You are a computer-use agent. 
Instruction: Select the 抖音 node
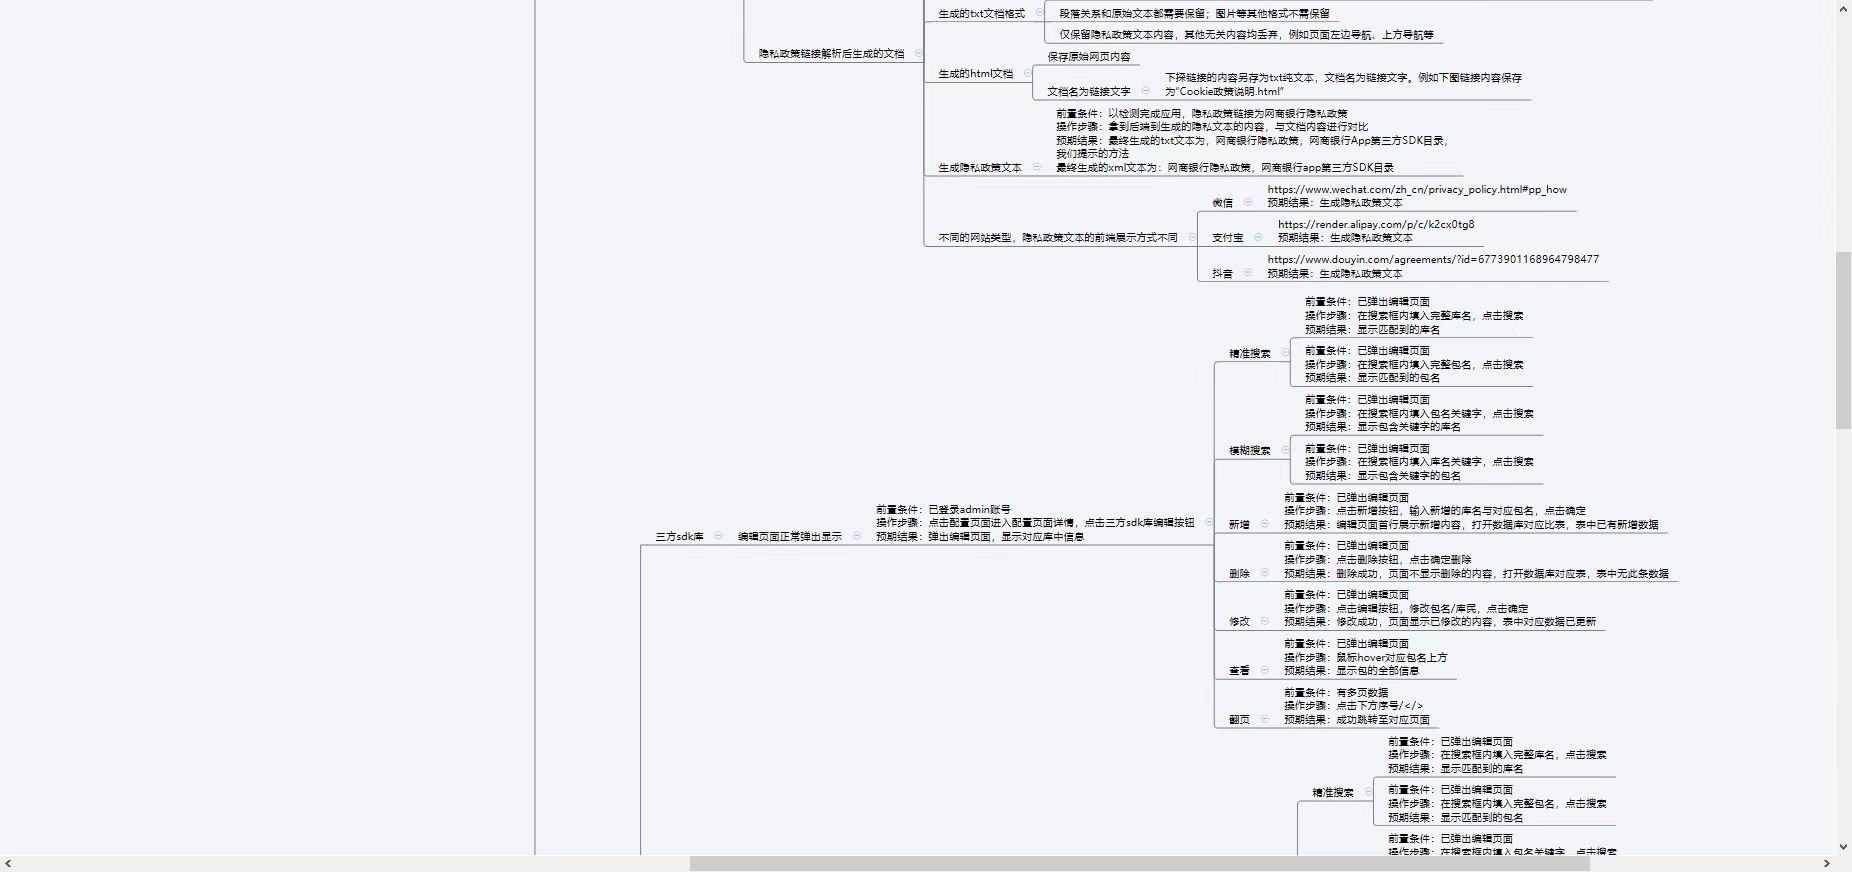click(1222, 273)
